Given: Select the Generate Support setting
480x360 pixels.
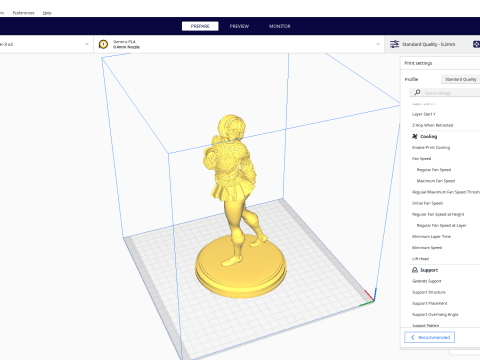Looking at the screenshot, I should pyautogui.click(x=426, y=281).
